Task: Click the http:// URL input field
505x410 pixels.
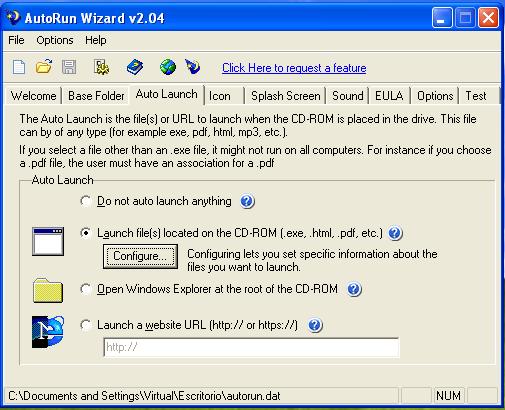Action: click(x=251, y=347)
